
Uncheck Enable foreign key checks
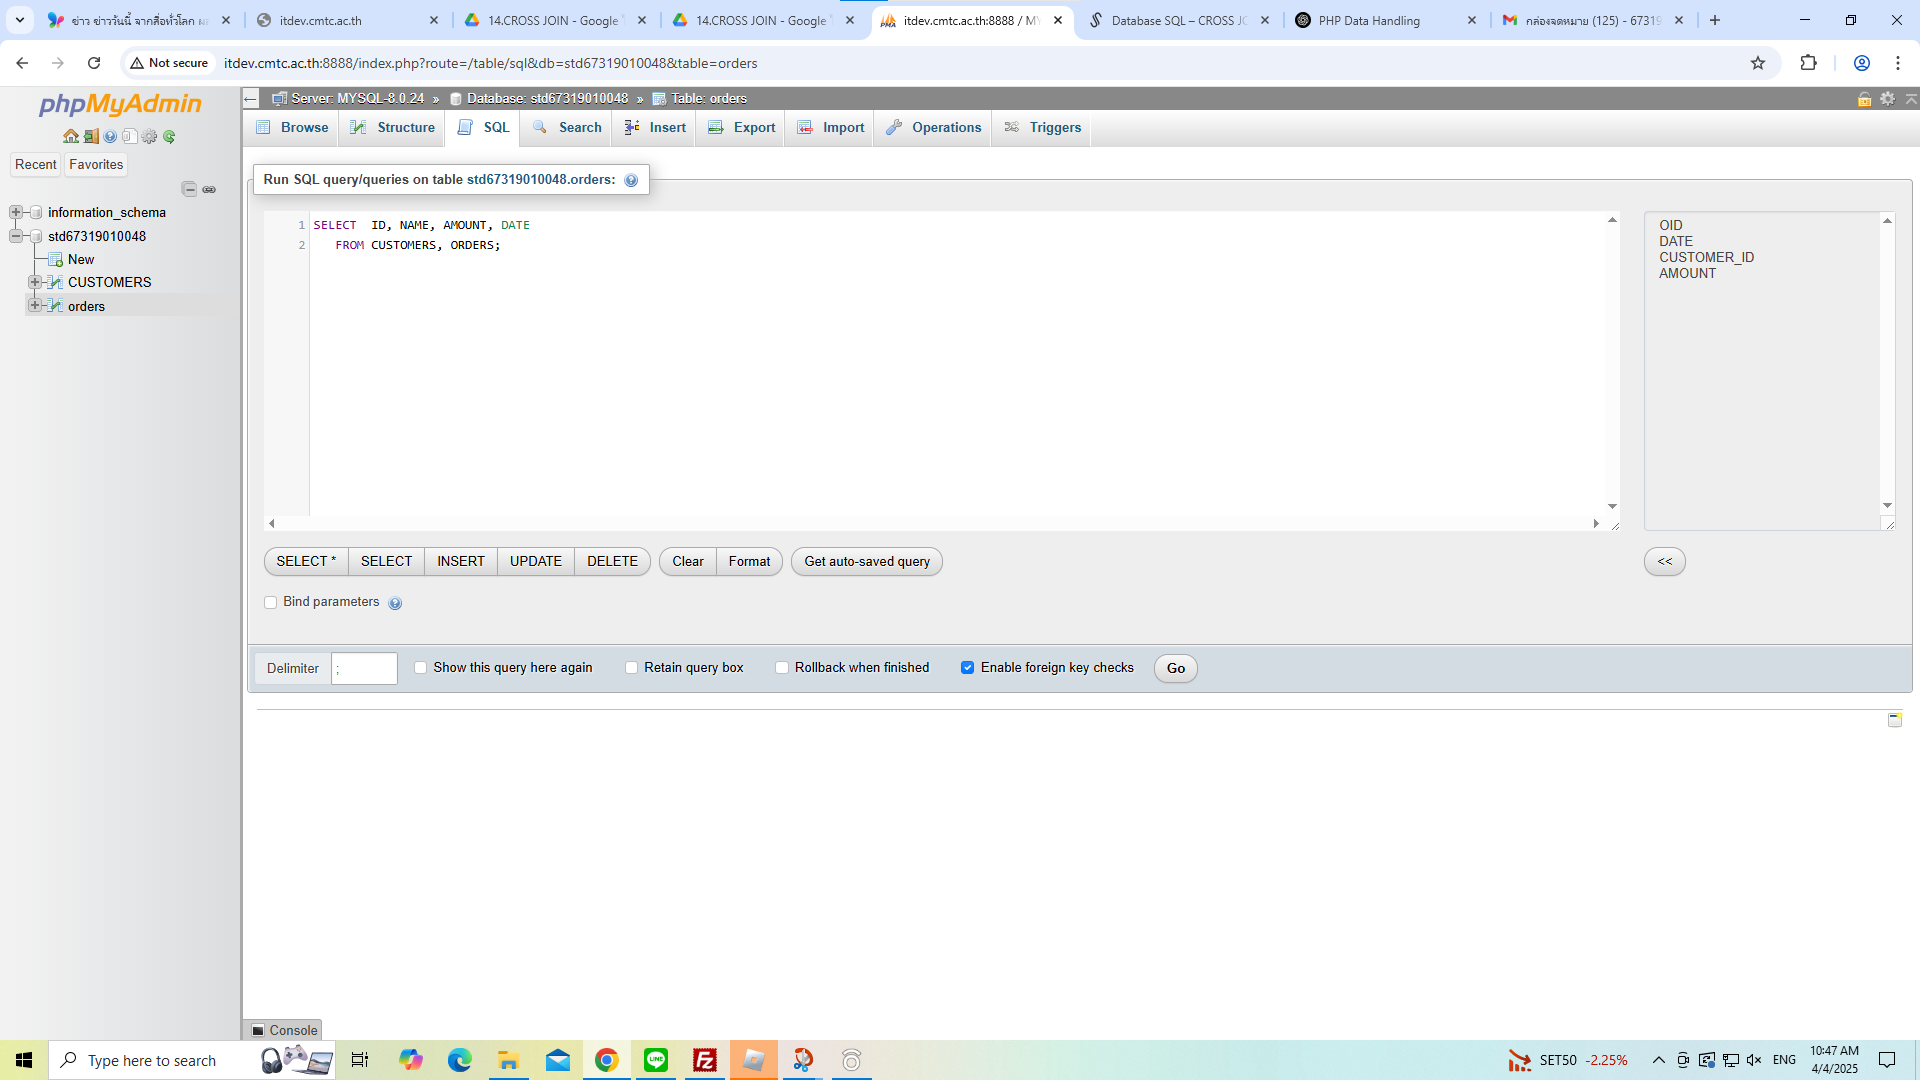pos(967,668)
